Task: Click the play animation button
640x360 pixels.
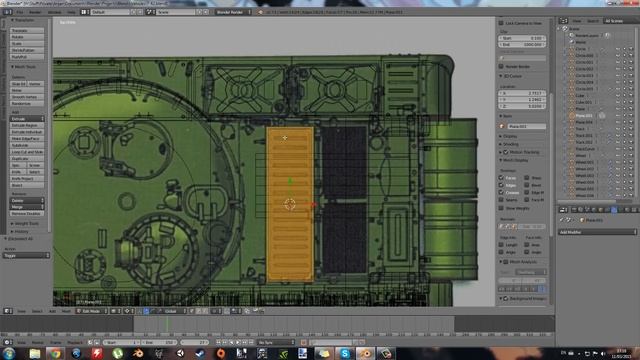Action: [x=238, y=342]
